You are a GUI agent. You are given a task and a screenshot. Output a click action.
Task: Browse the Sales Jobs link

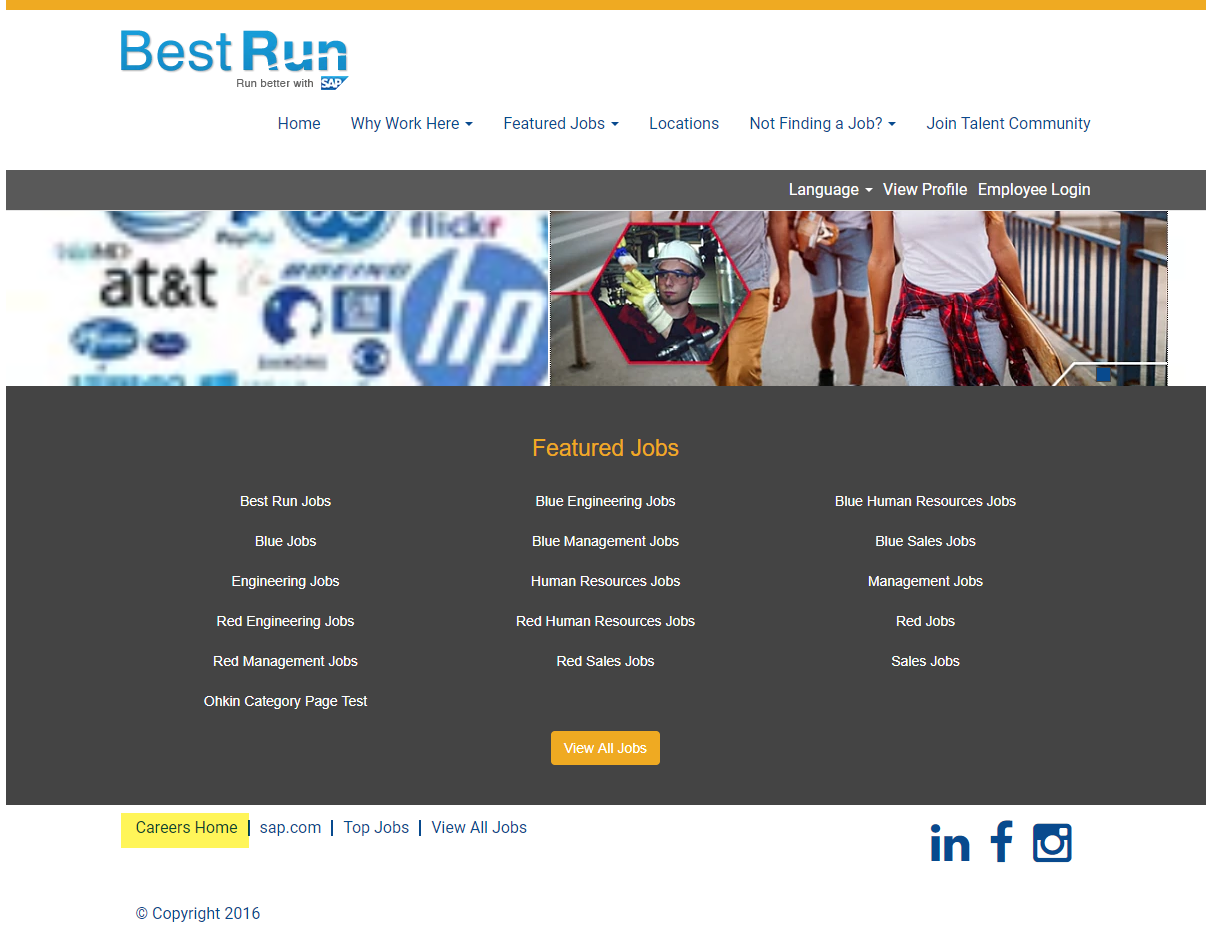[925, 661]
